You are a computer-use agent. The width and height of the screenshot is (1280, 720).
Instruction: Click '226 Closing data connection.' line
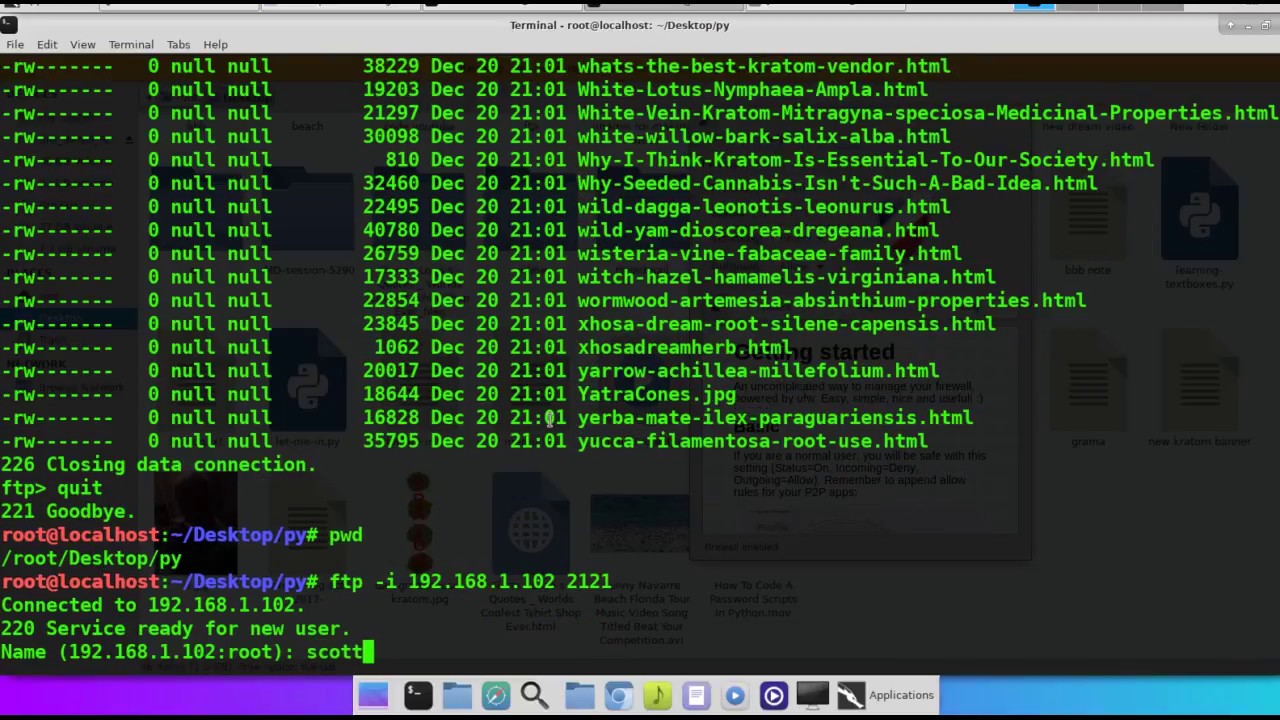(158, 465)
